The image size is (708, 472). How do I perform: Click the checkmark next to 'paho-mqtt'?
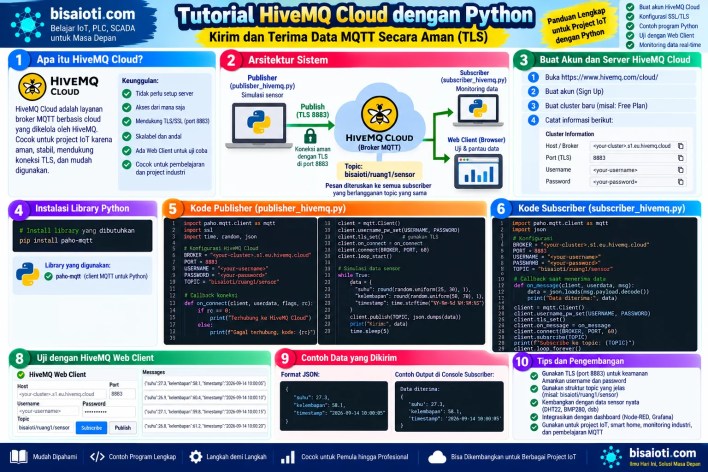[x=48, y=276]
